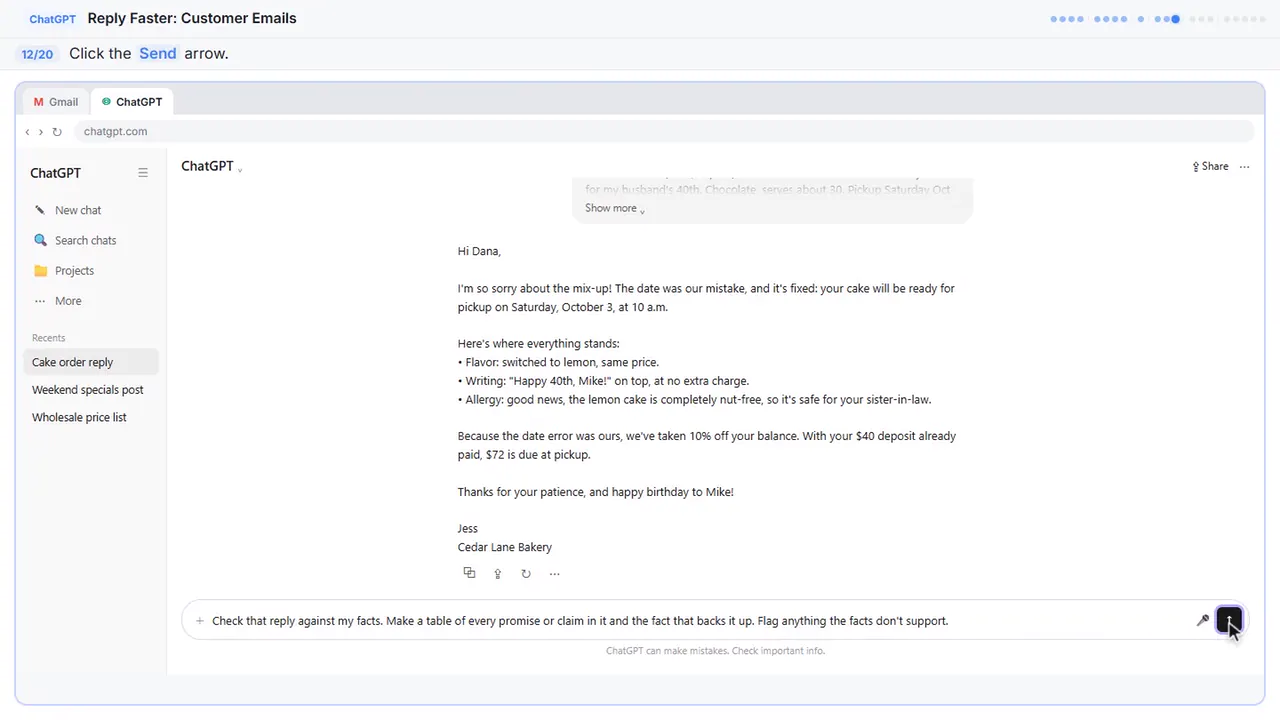Switch to the Gmail tab
The height and width of the screenshot is (720, 1280).
click(56, 102)
